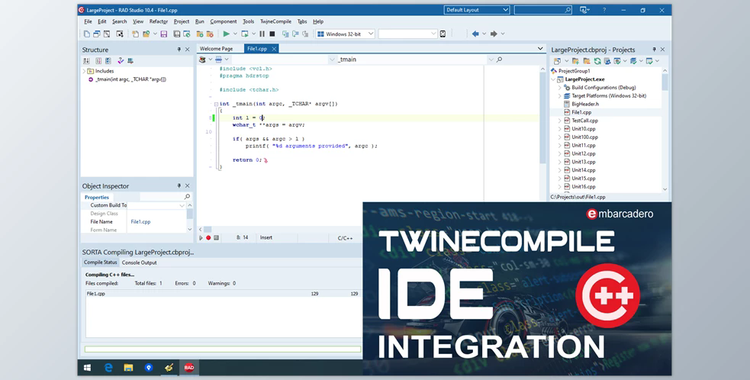Click the device icon beside empty combo box
This screenshot has height=380, width=750.
(x=443, y=34)
